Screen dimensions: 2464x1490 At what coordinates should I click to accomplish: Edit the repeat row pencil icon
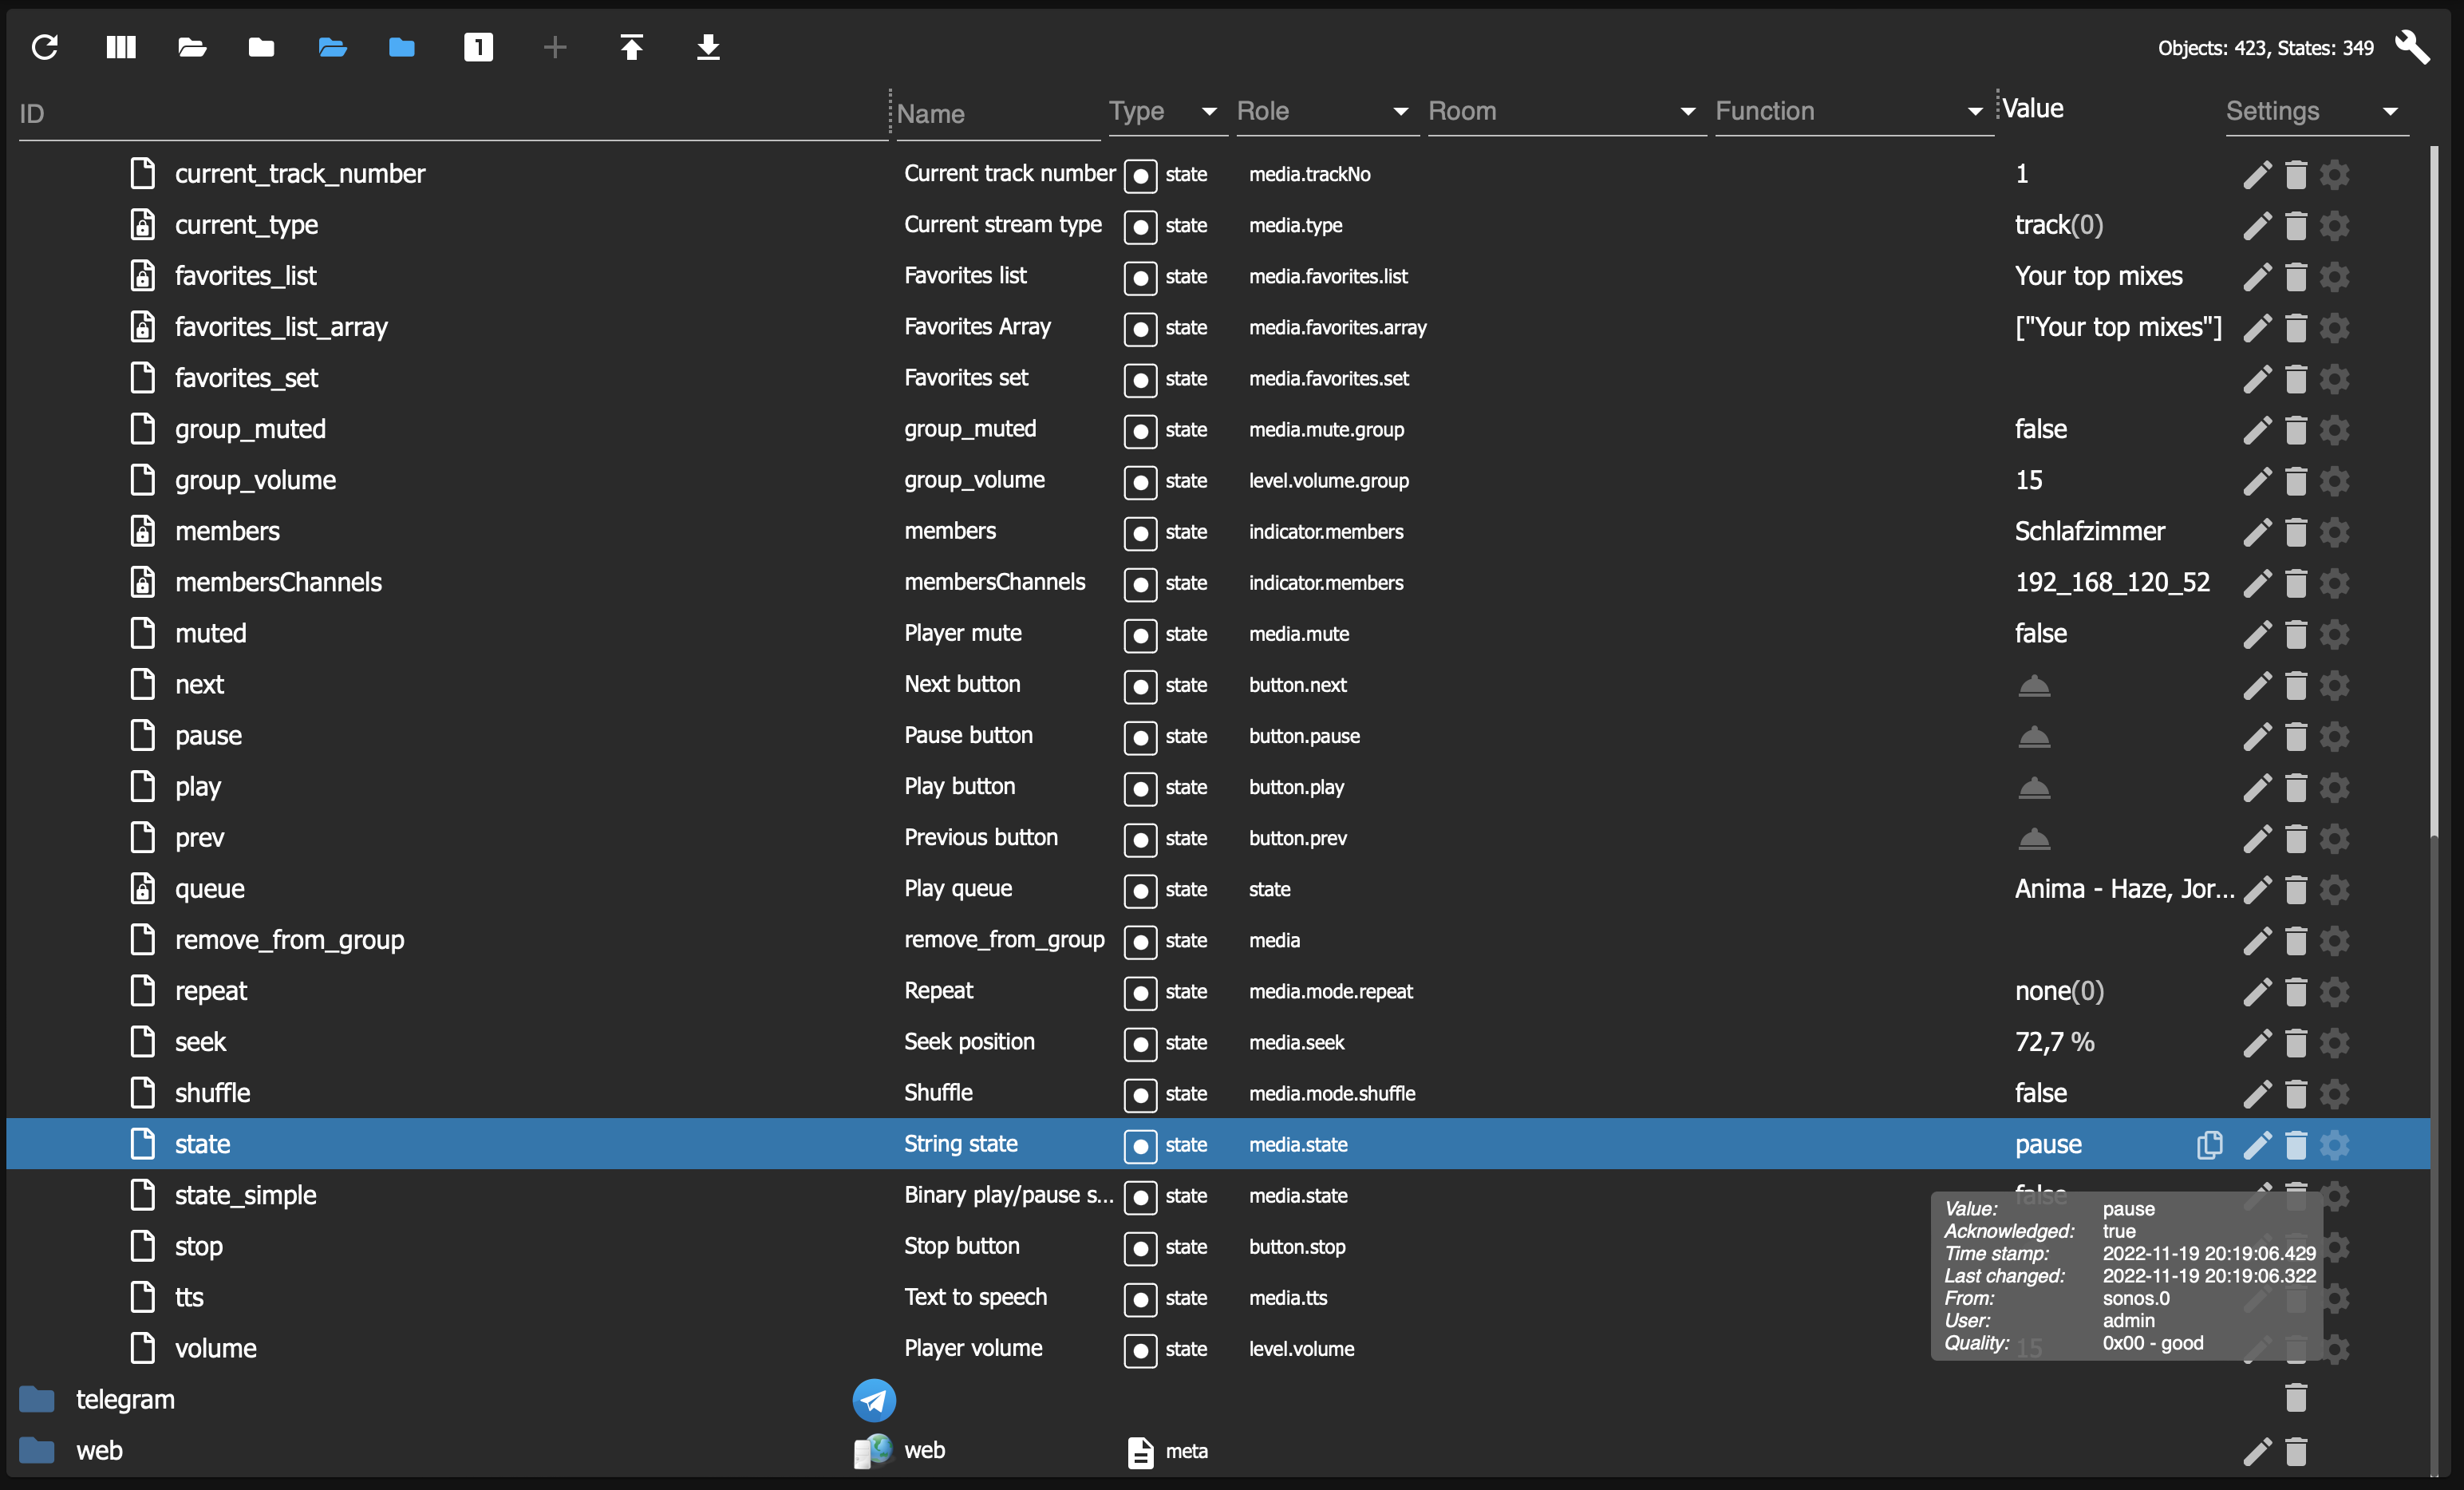click(2257, 992)
